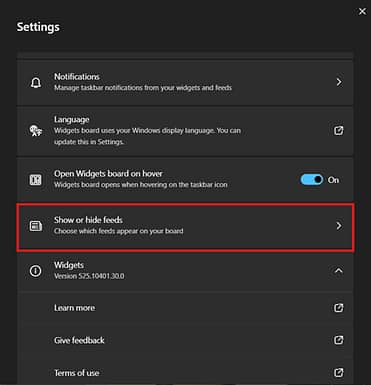
Task: Collapse the Widgets version section
Action: [339, 270]
